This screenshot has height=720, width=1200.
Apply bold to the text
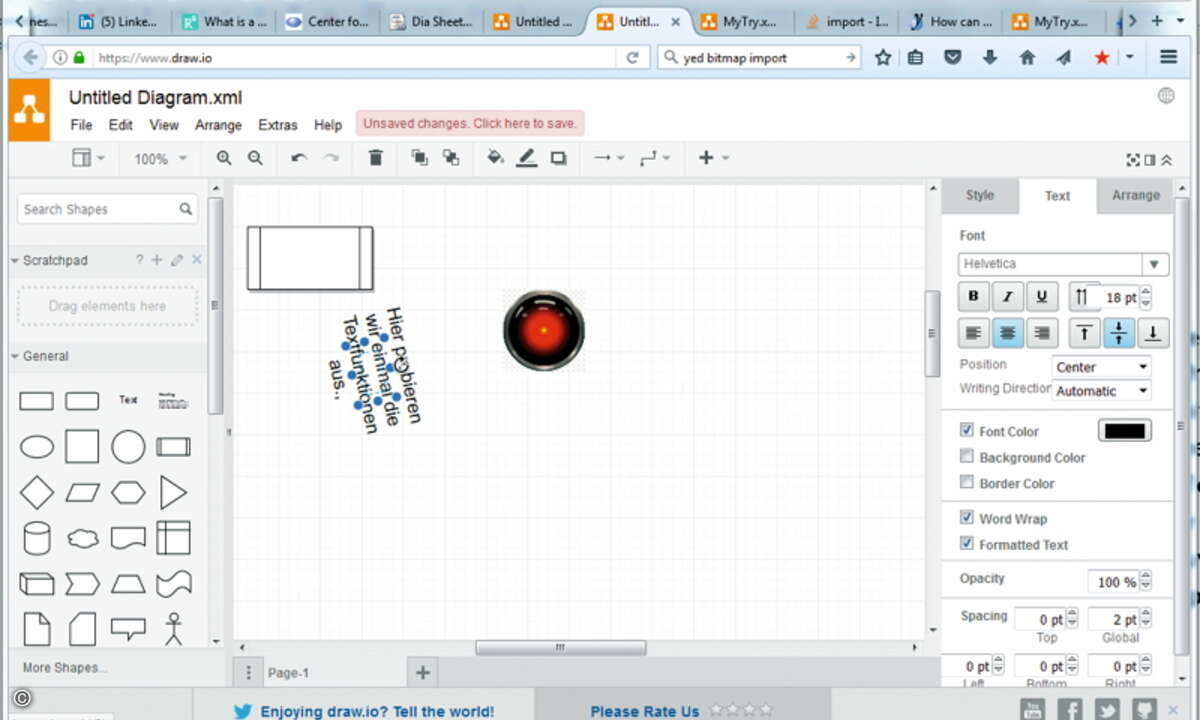[973, 297]
